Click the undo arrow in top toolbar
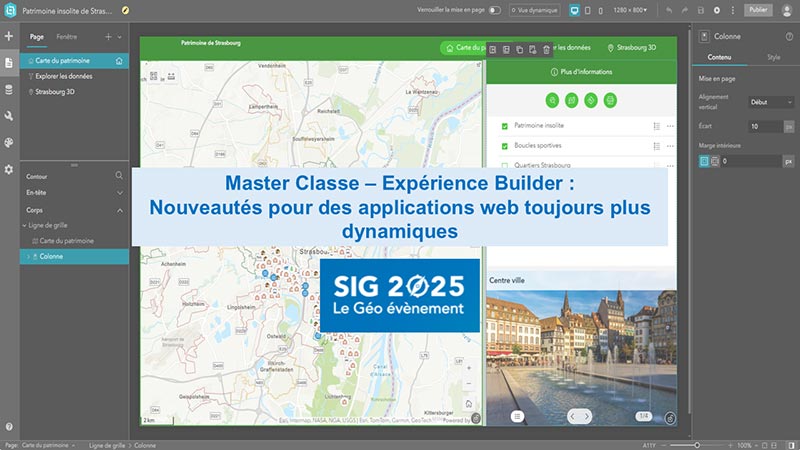 [x=668, y=10]
